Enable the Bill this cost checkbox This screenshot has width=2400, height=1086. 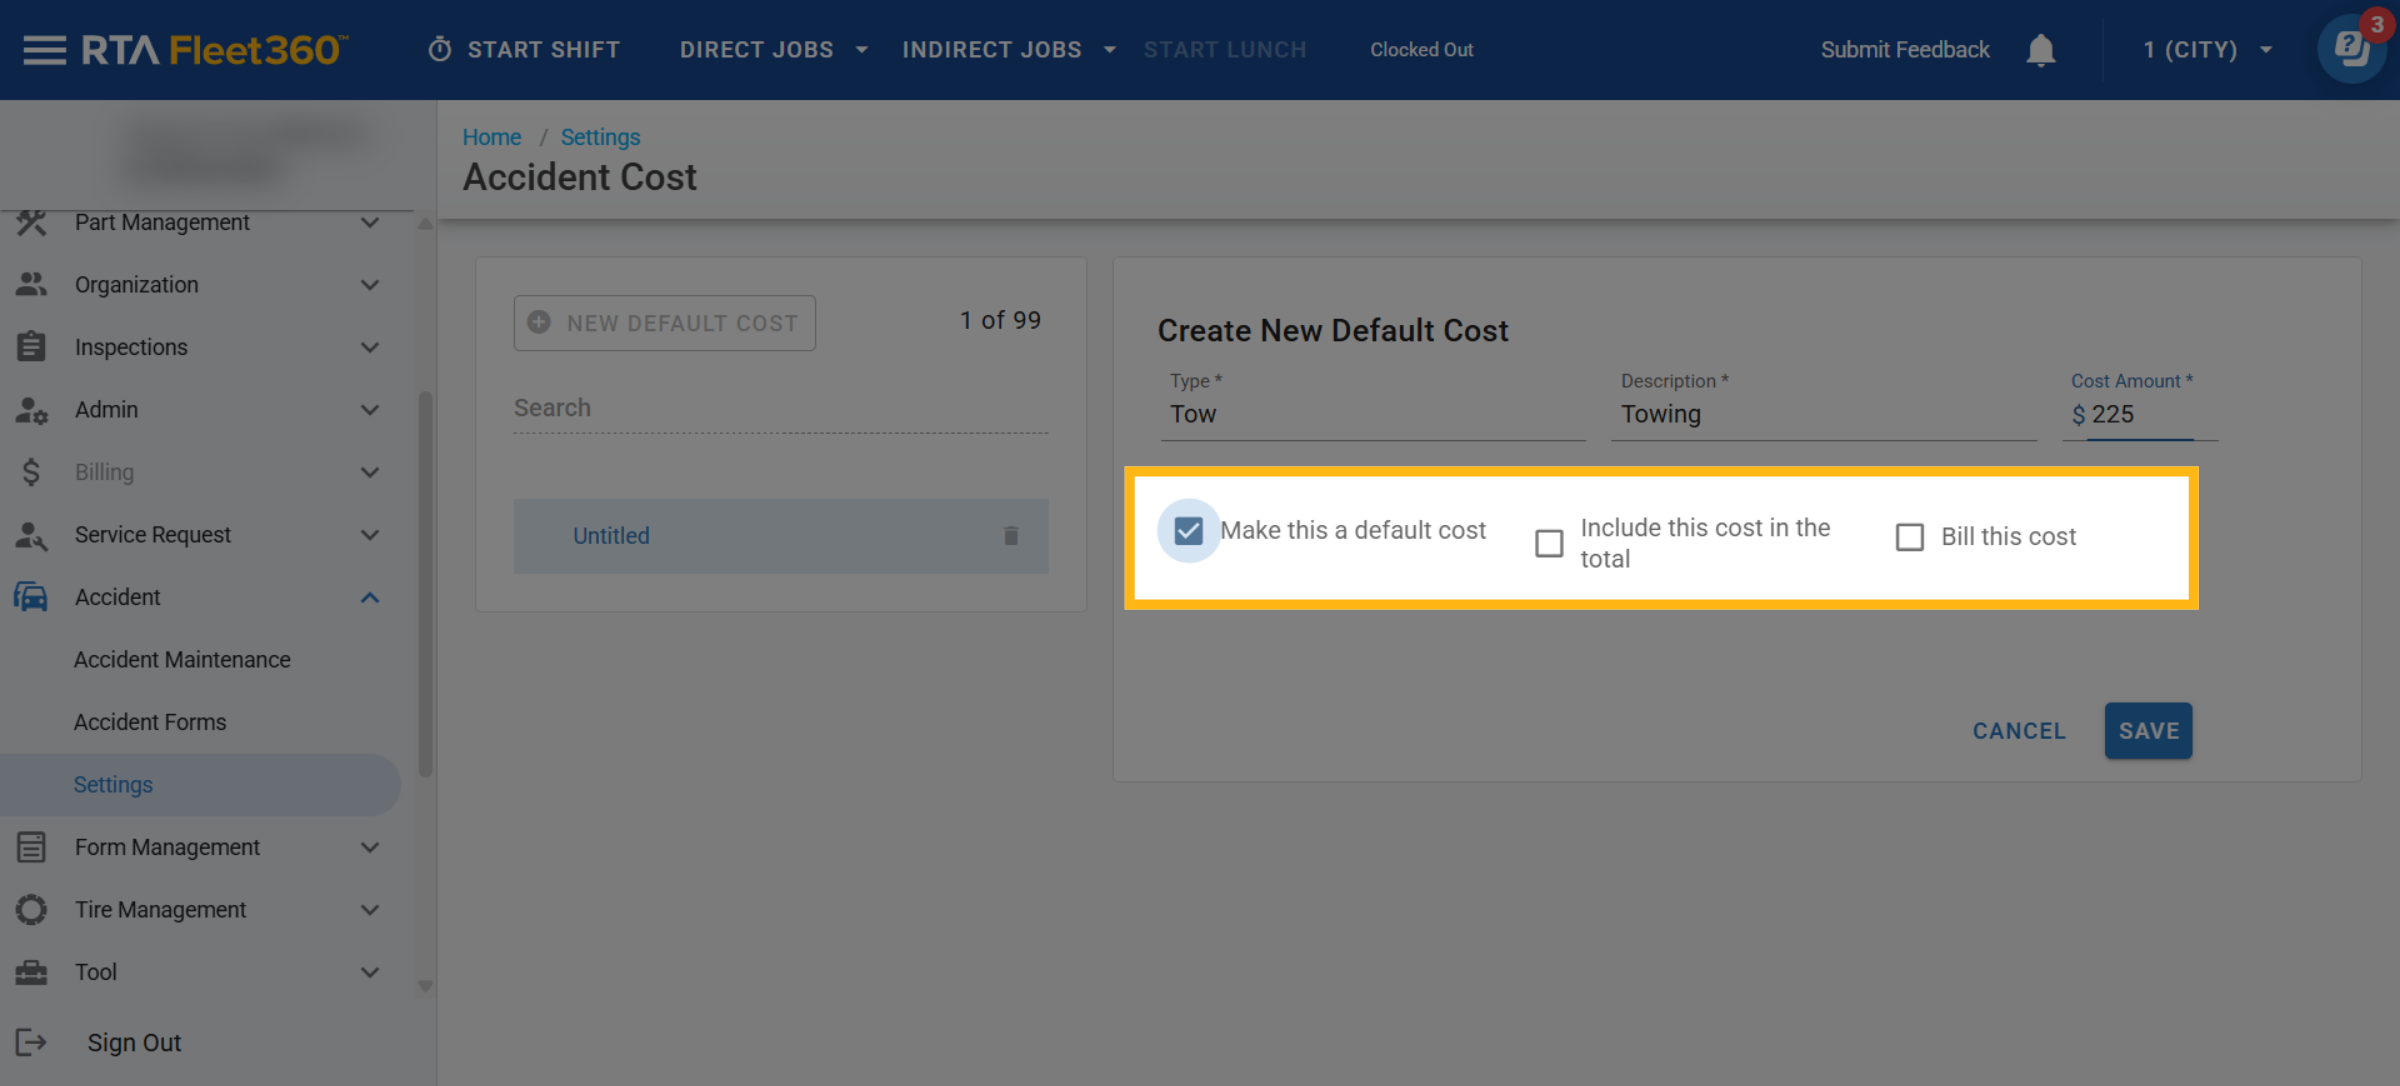pos(1909,537)
